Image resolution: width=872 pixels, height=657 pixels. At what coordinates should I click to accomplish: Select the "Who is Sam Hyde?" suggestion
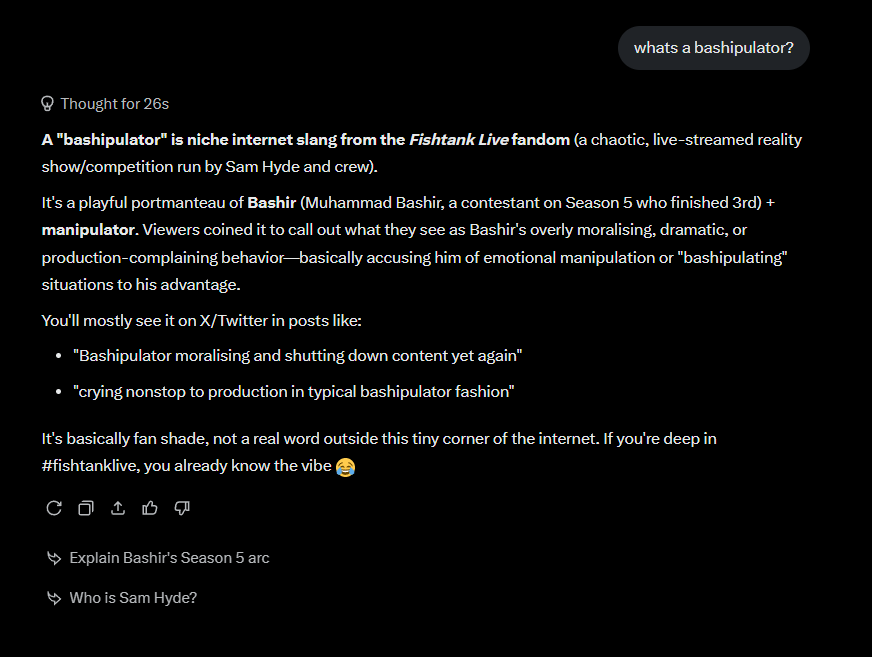pyautogui.click(x=133, y=598)
